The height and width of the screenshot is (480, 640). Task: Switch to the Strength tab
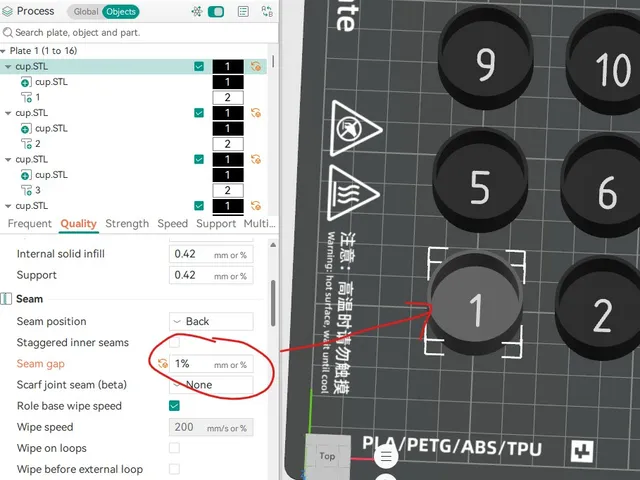[x=127, y=224]
